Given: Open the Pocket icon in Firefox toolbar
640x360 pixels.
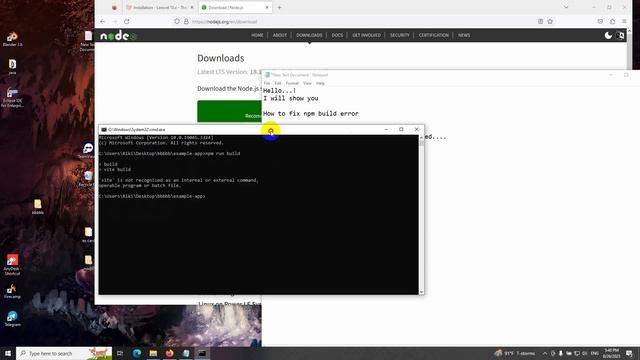Looking at the screenshot, I should click(600, 21).
